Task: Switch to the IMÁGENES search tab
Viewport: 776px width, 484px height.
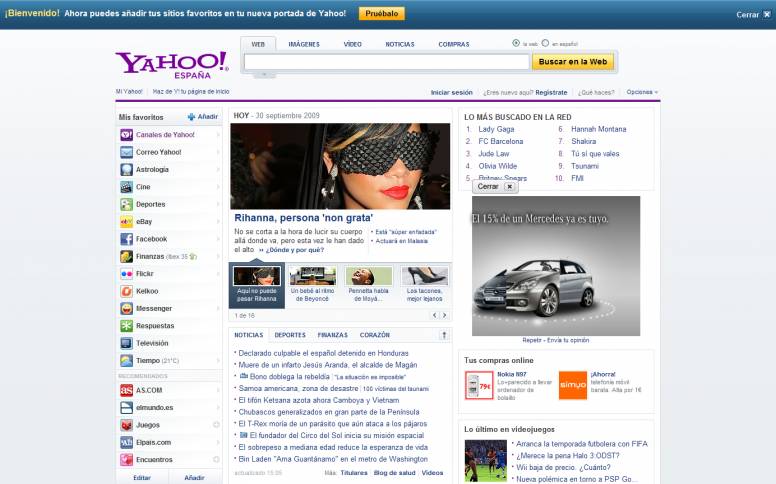Action: click(x=304, y=44)
